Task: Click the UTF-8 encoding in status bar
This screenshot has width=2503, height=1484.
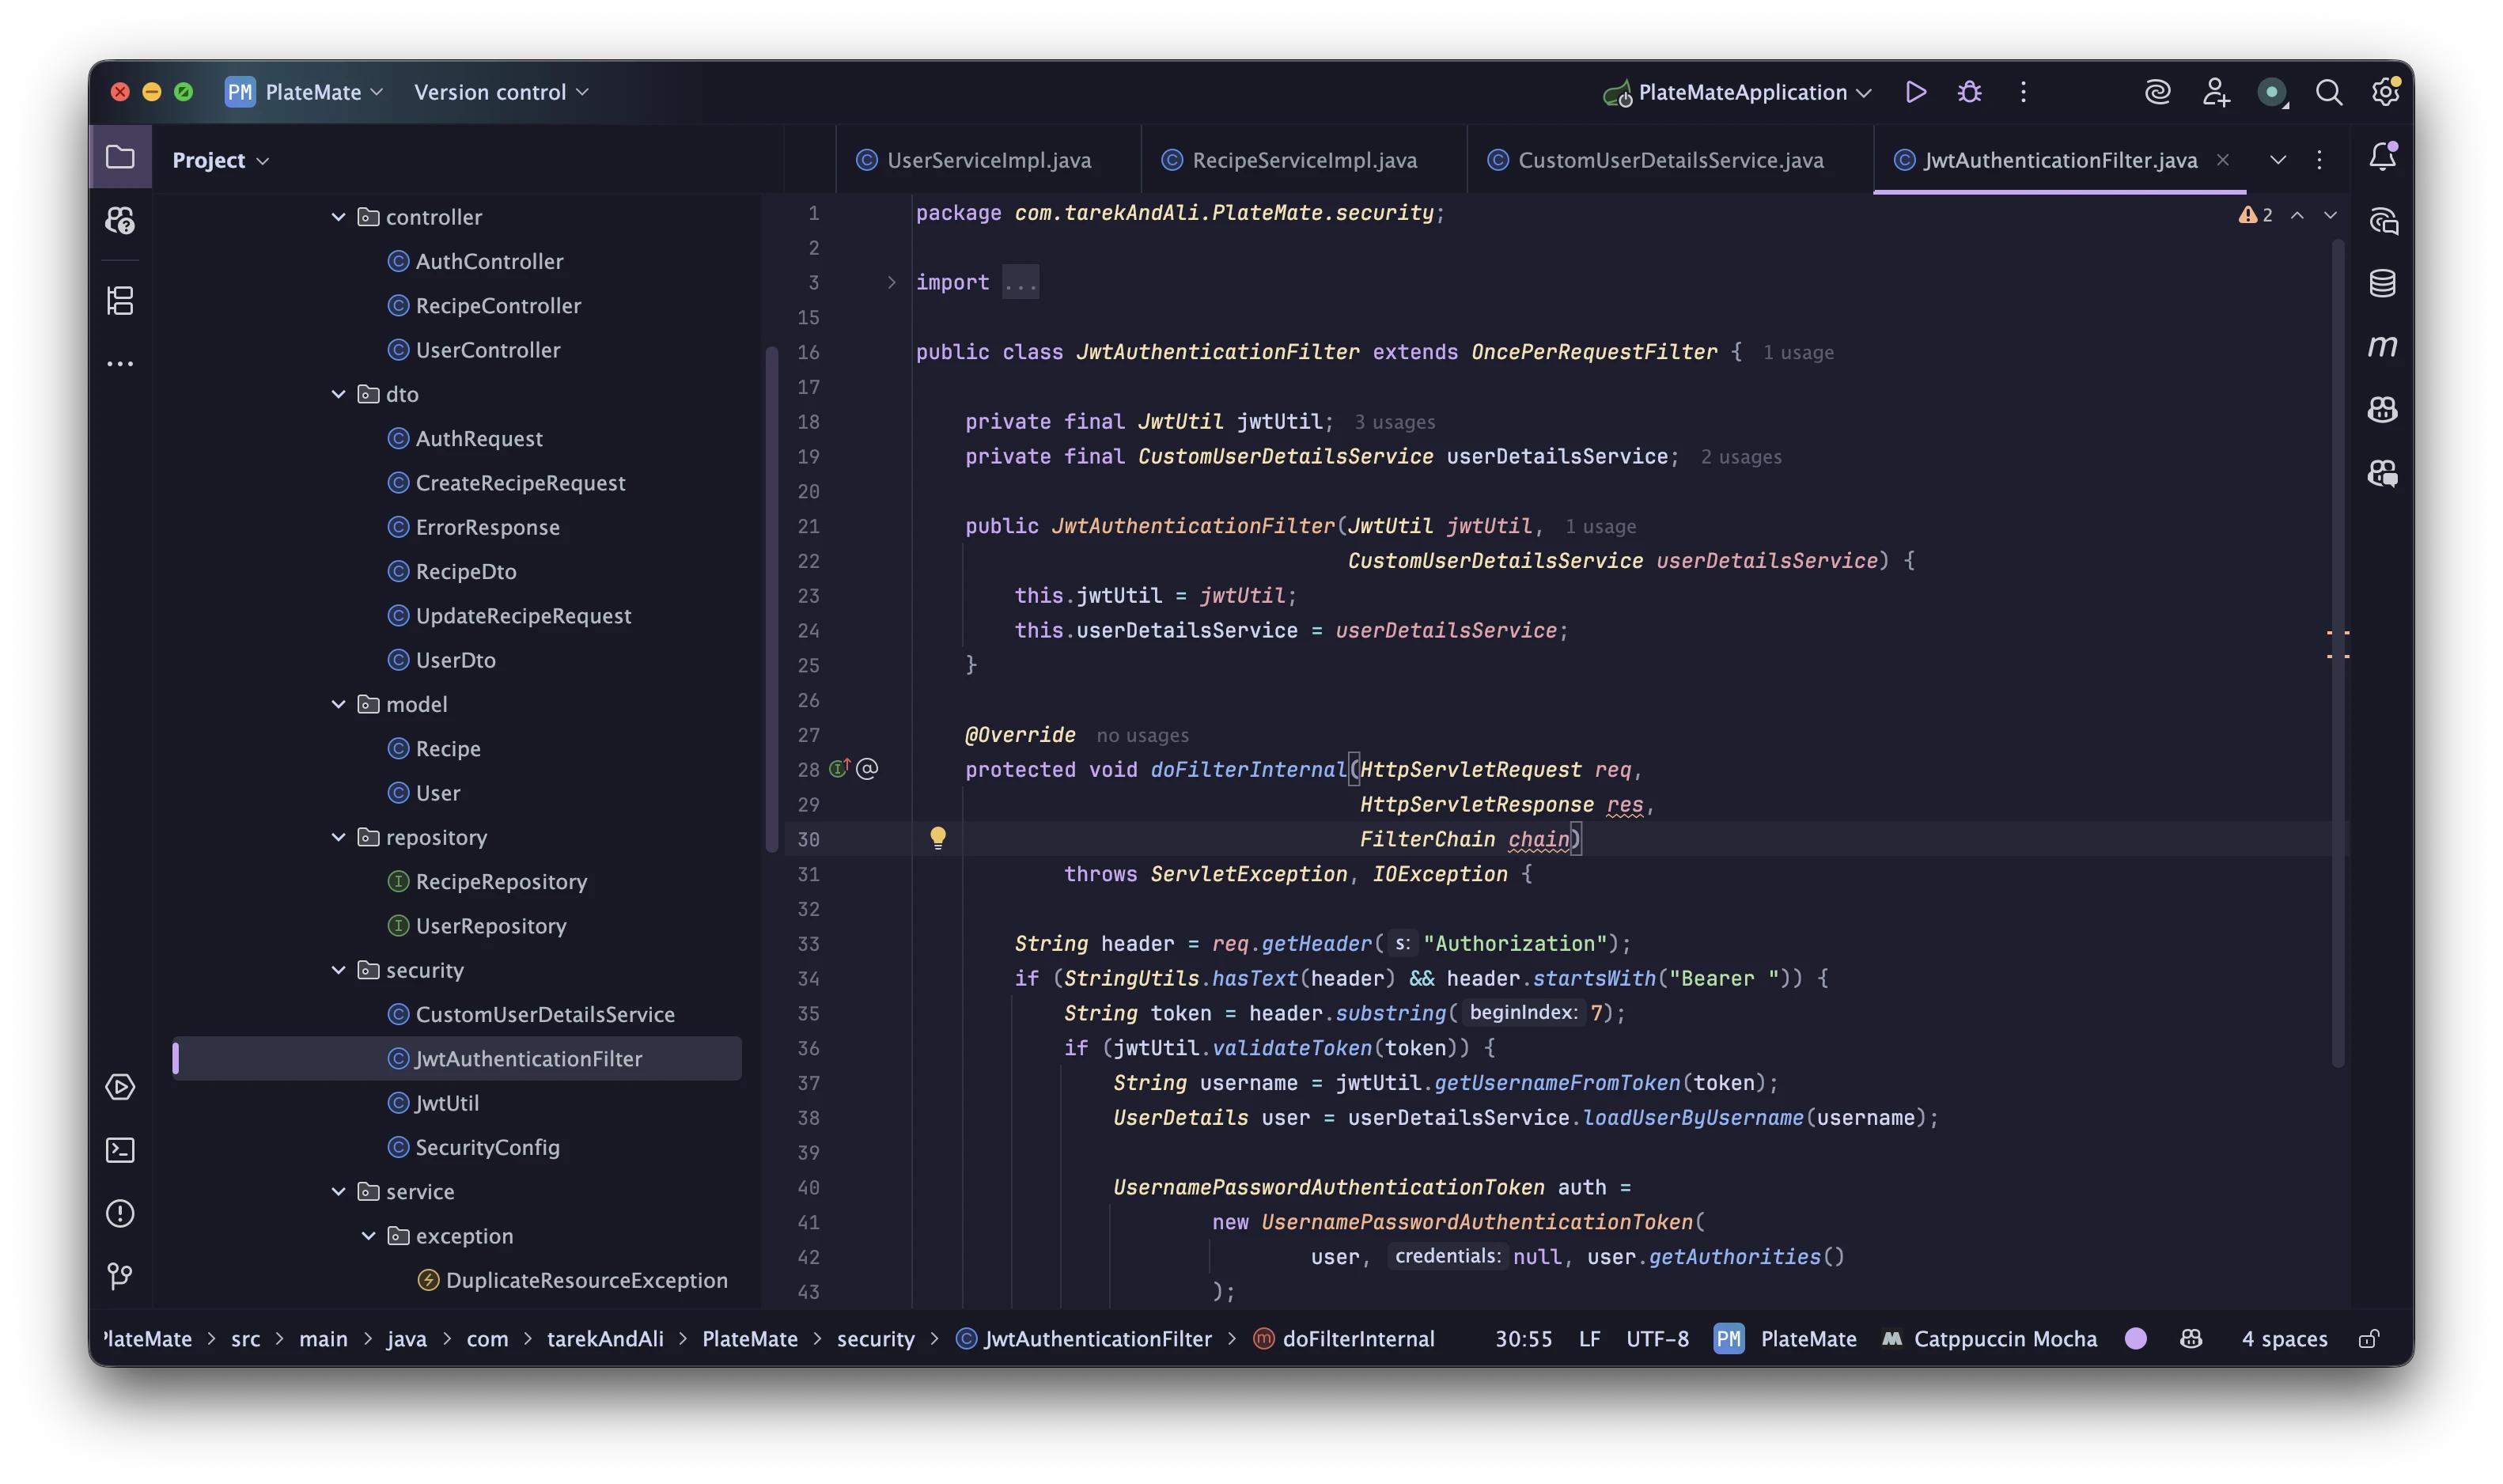Action: [x=1657, y=1339]
